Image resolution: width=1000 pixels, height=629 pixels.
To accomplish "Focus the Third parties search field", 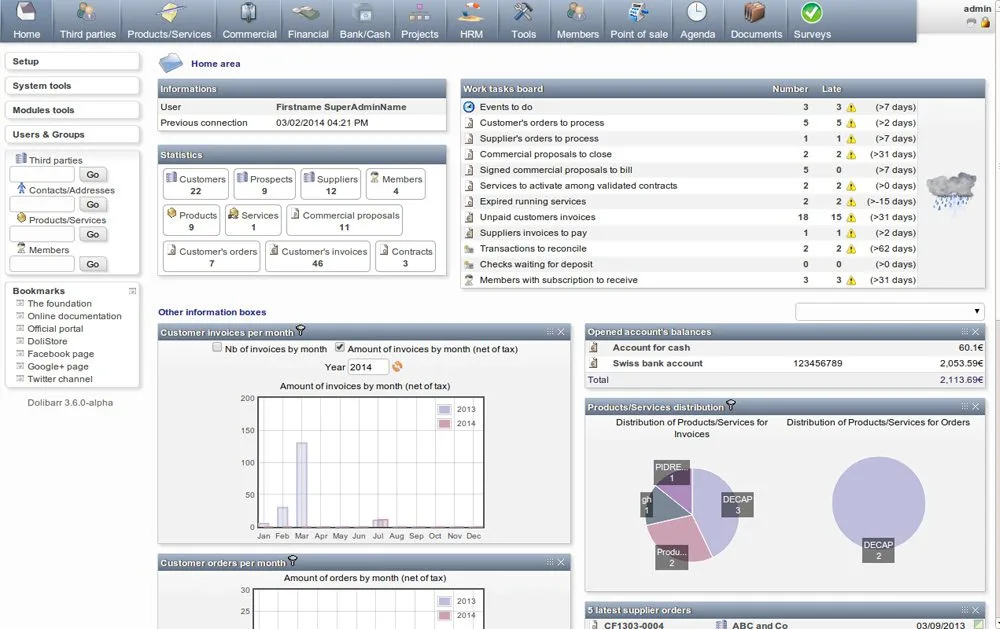I will (42, 174).
